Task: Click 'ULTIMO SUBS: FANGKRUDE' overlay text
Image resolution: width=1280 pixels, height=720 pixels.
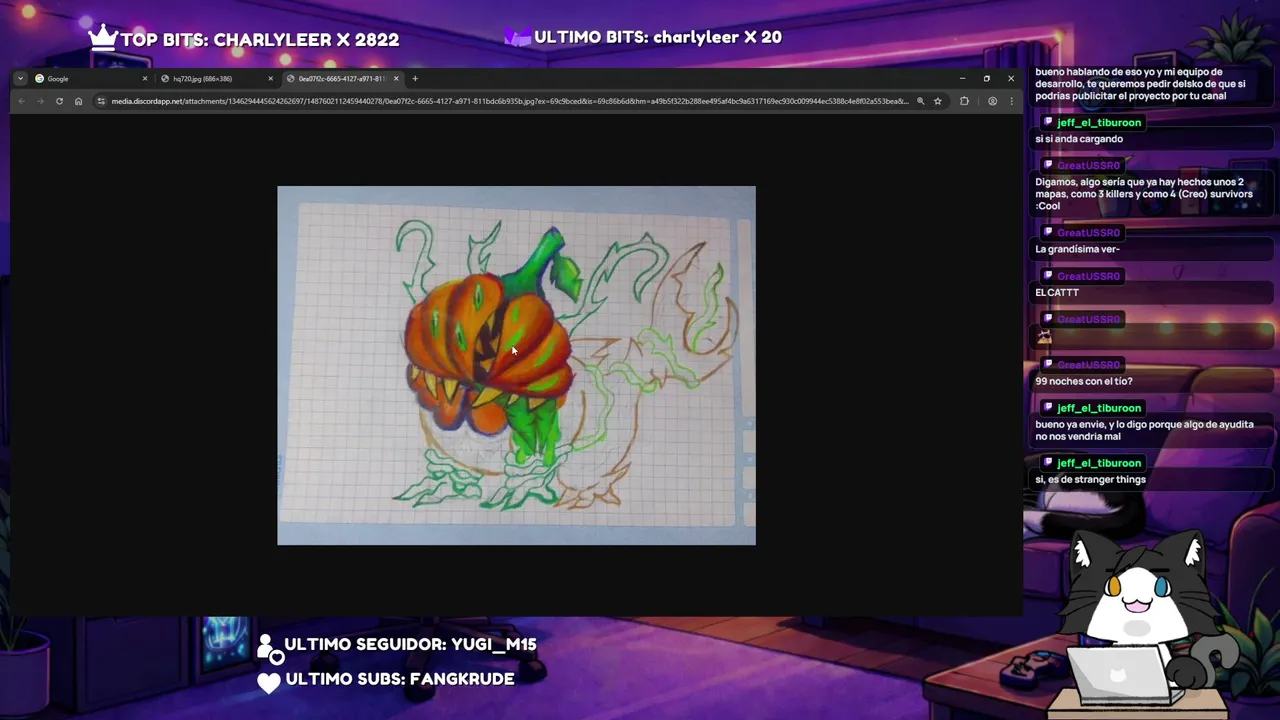Action: [400, 679]
